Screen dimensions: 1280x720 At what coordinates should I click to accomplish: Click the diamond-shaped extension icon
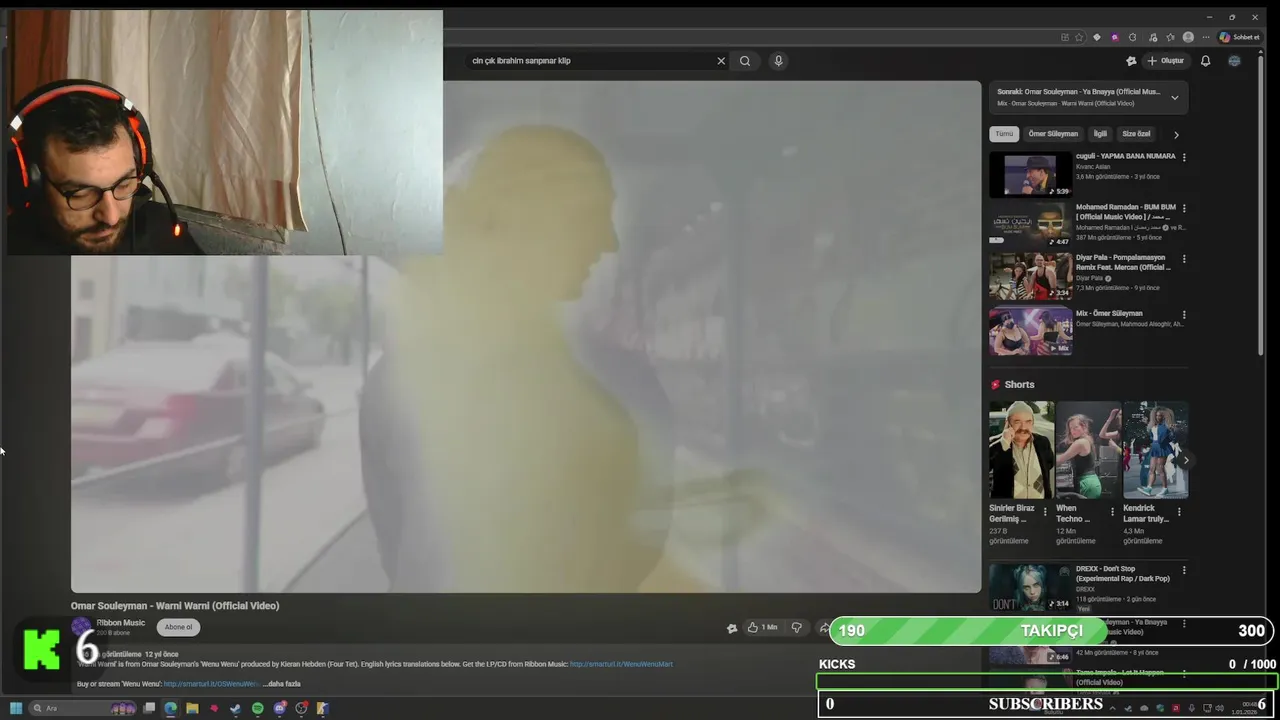[1097, 37]
